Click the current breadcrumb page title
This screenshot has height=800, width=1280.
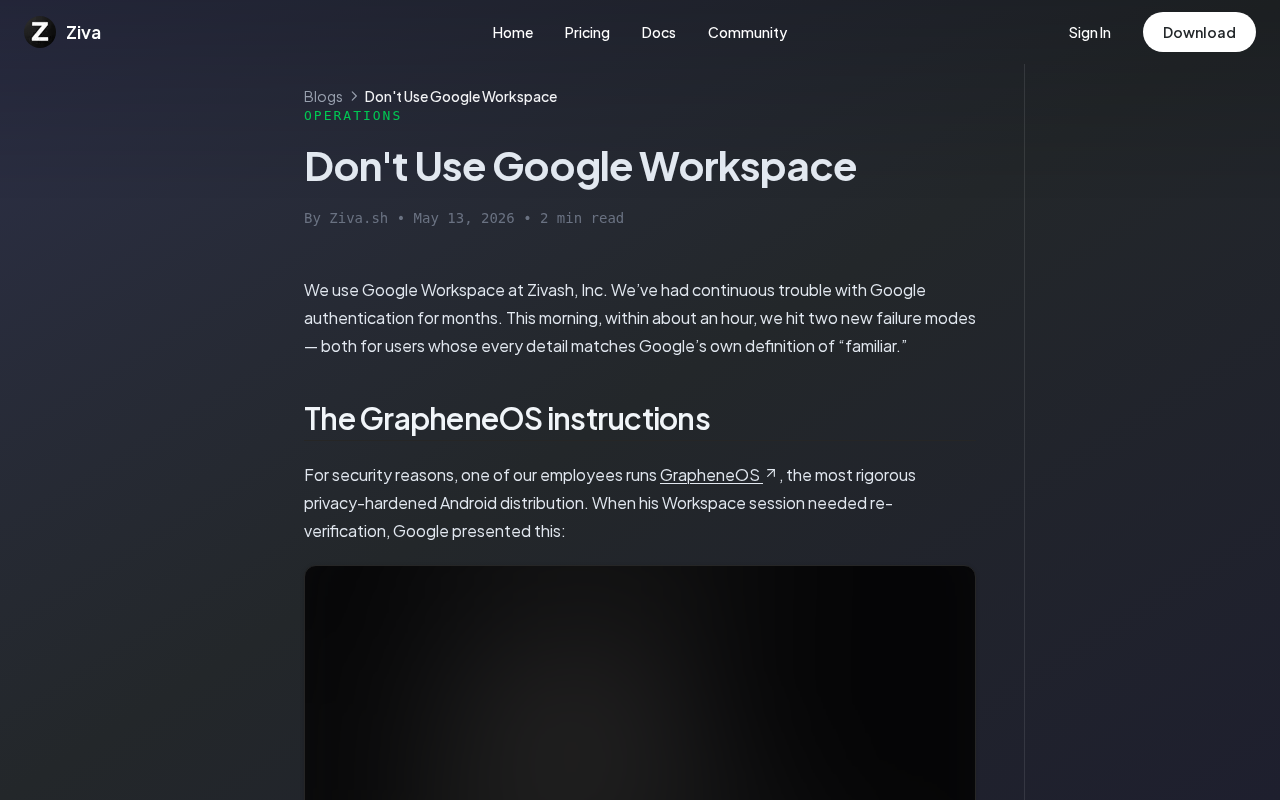(x=461, y=96)
